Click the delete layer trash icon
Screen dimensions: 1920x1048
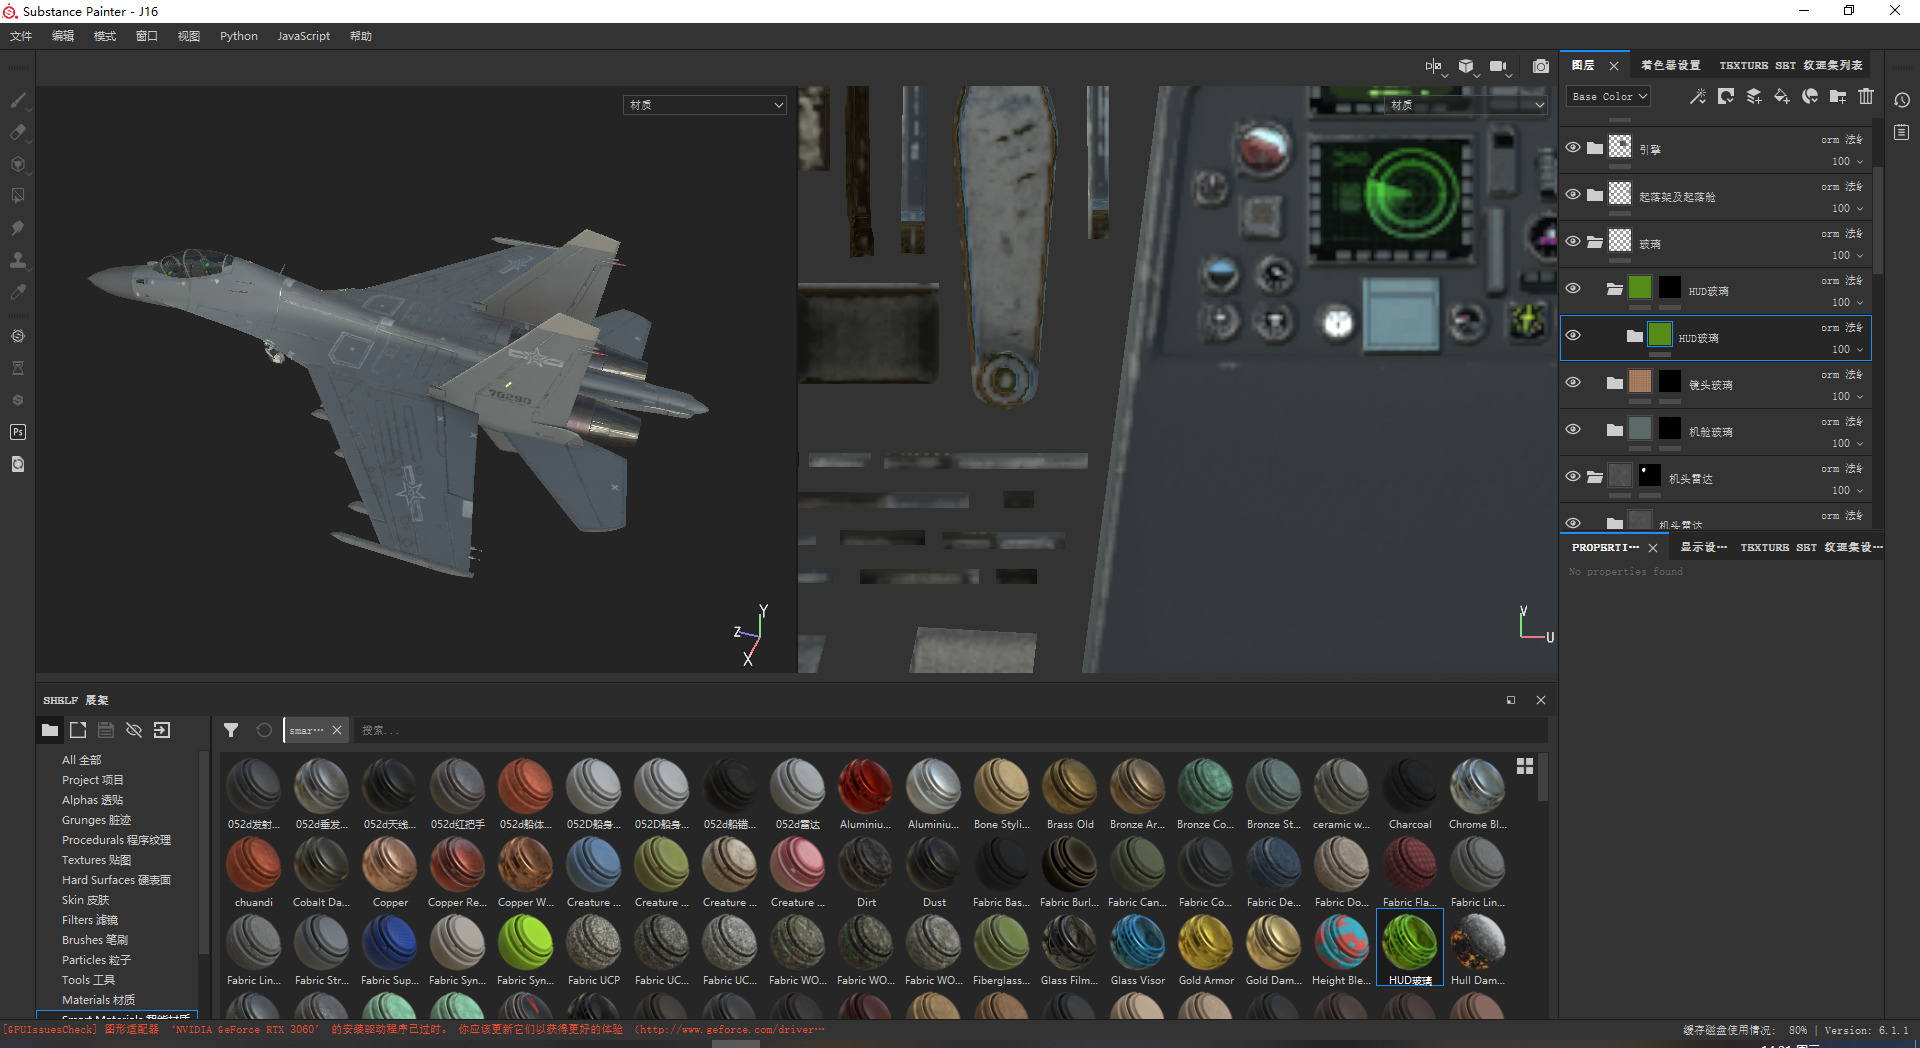tap(1866, 96)
